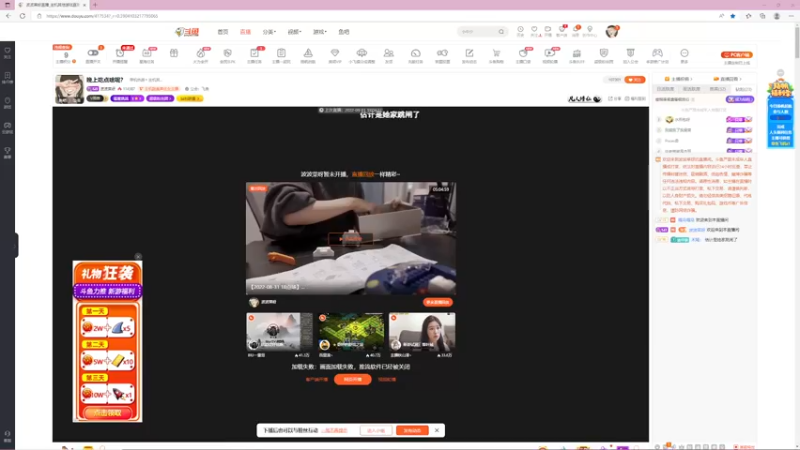The width and height of the screenshot is (800, 450).
Task: Open the green game recommended stream thumbnail
Action: pyautogui.click(x=351, y=332)
